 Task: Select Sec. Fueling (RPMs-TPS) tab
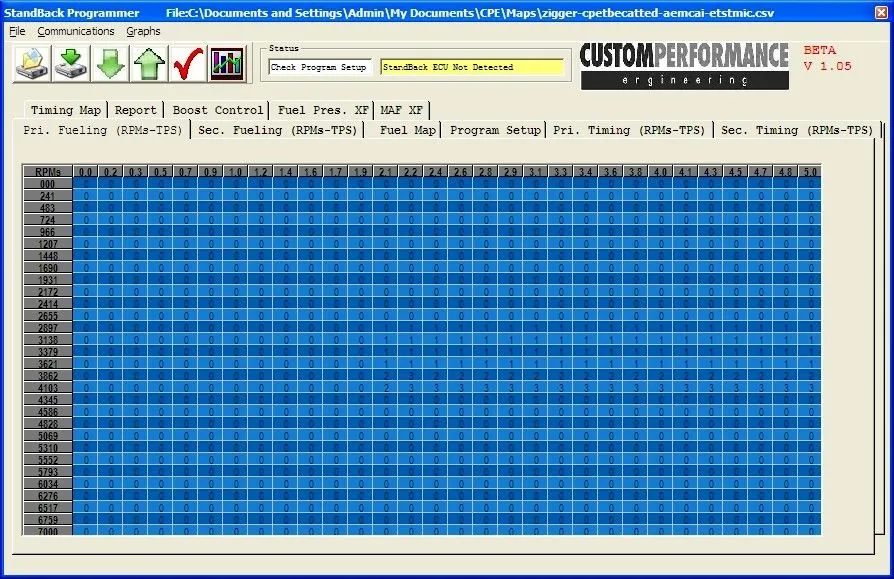(278, 130)
